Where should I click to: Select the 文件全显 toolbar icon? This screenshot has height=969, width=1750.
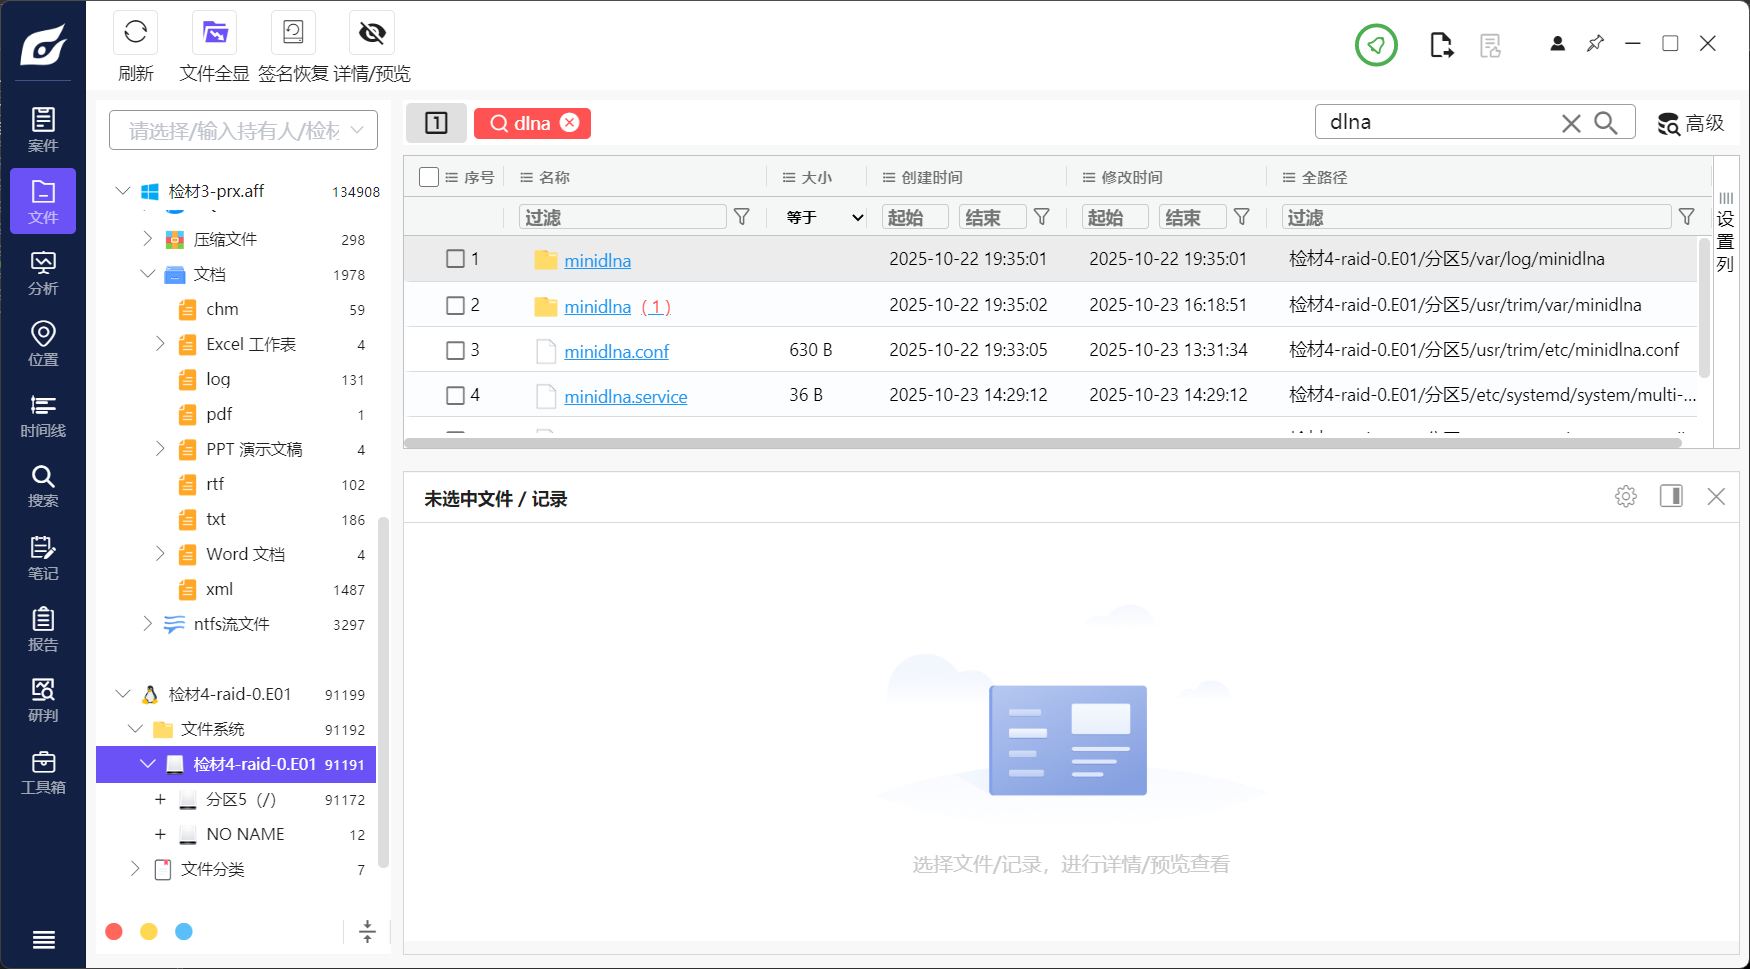pos(213,32)
